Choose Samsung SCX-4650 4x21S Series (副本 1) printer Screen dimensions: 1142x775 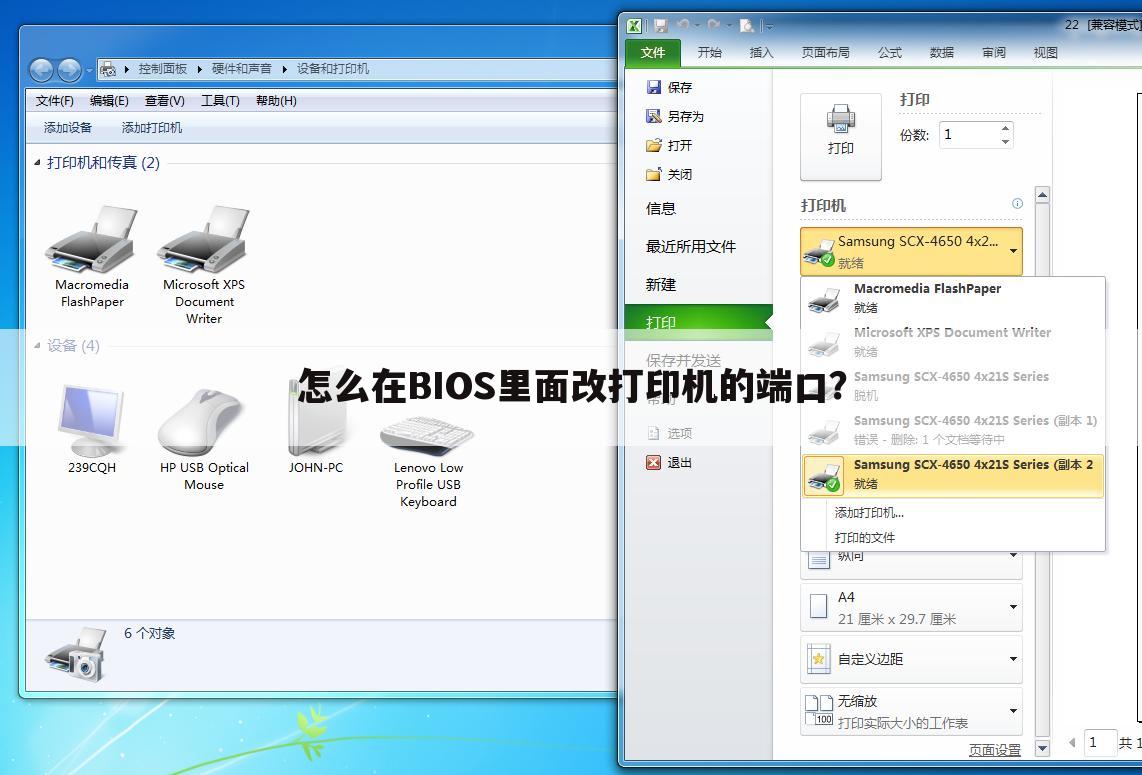click(x=953, y=430)
